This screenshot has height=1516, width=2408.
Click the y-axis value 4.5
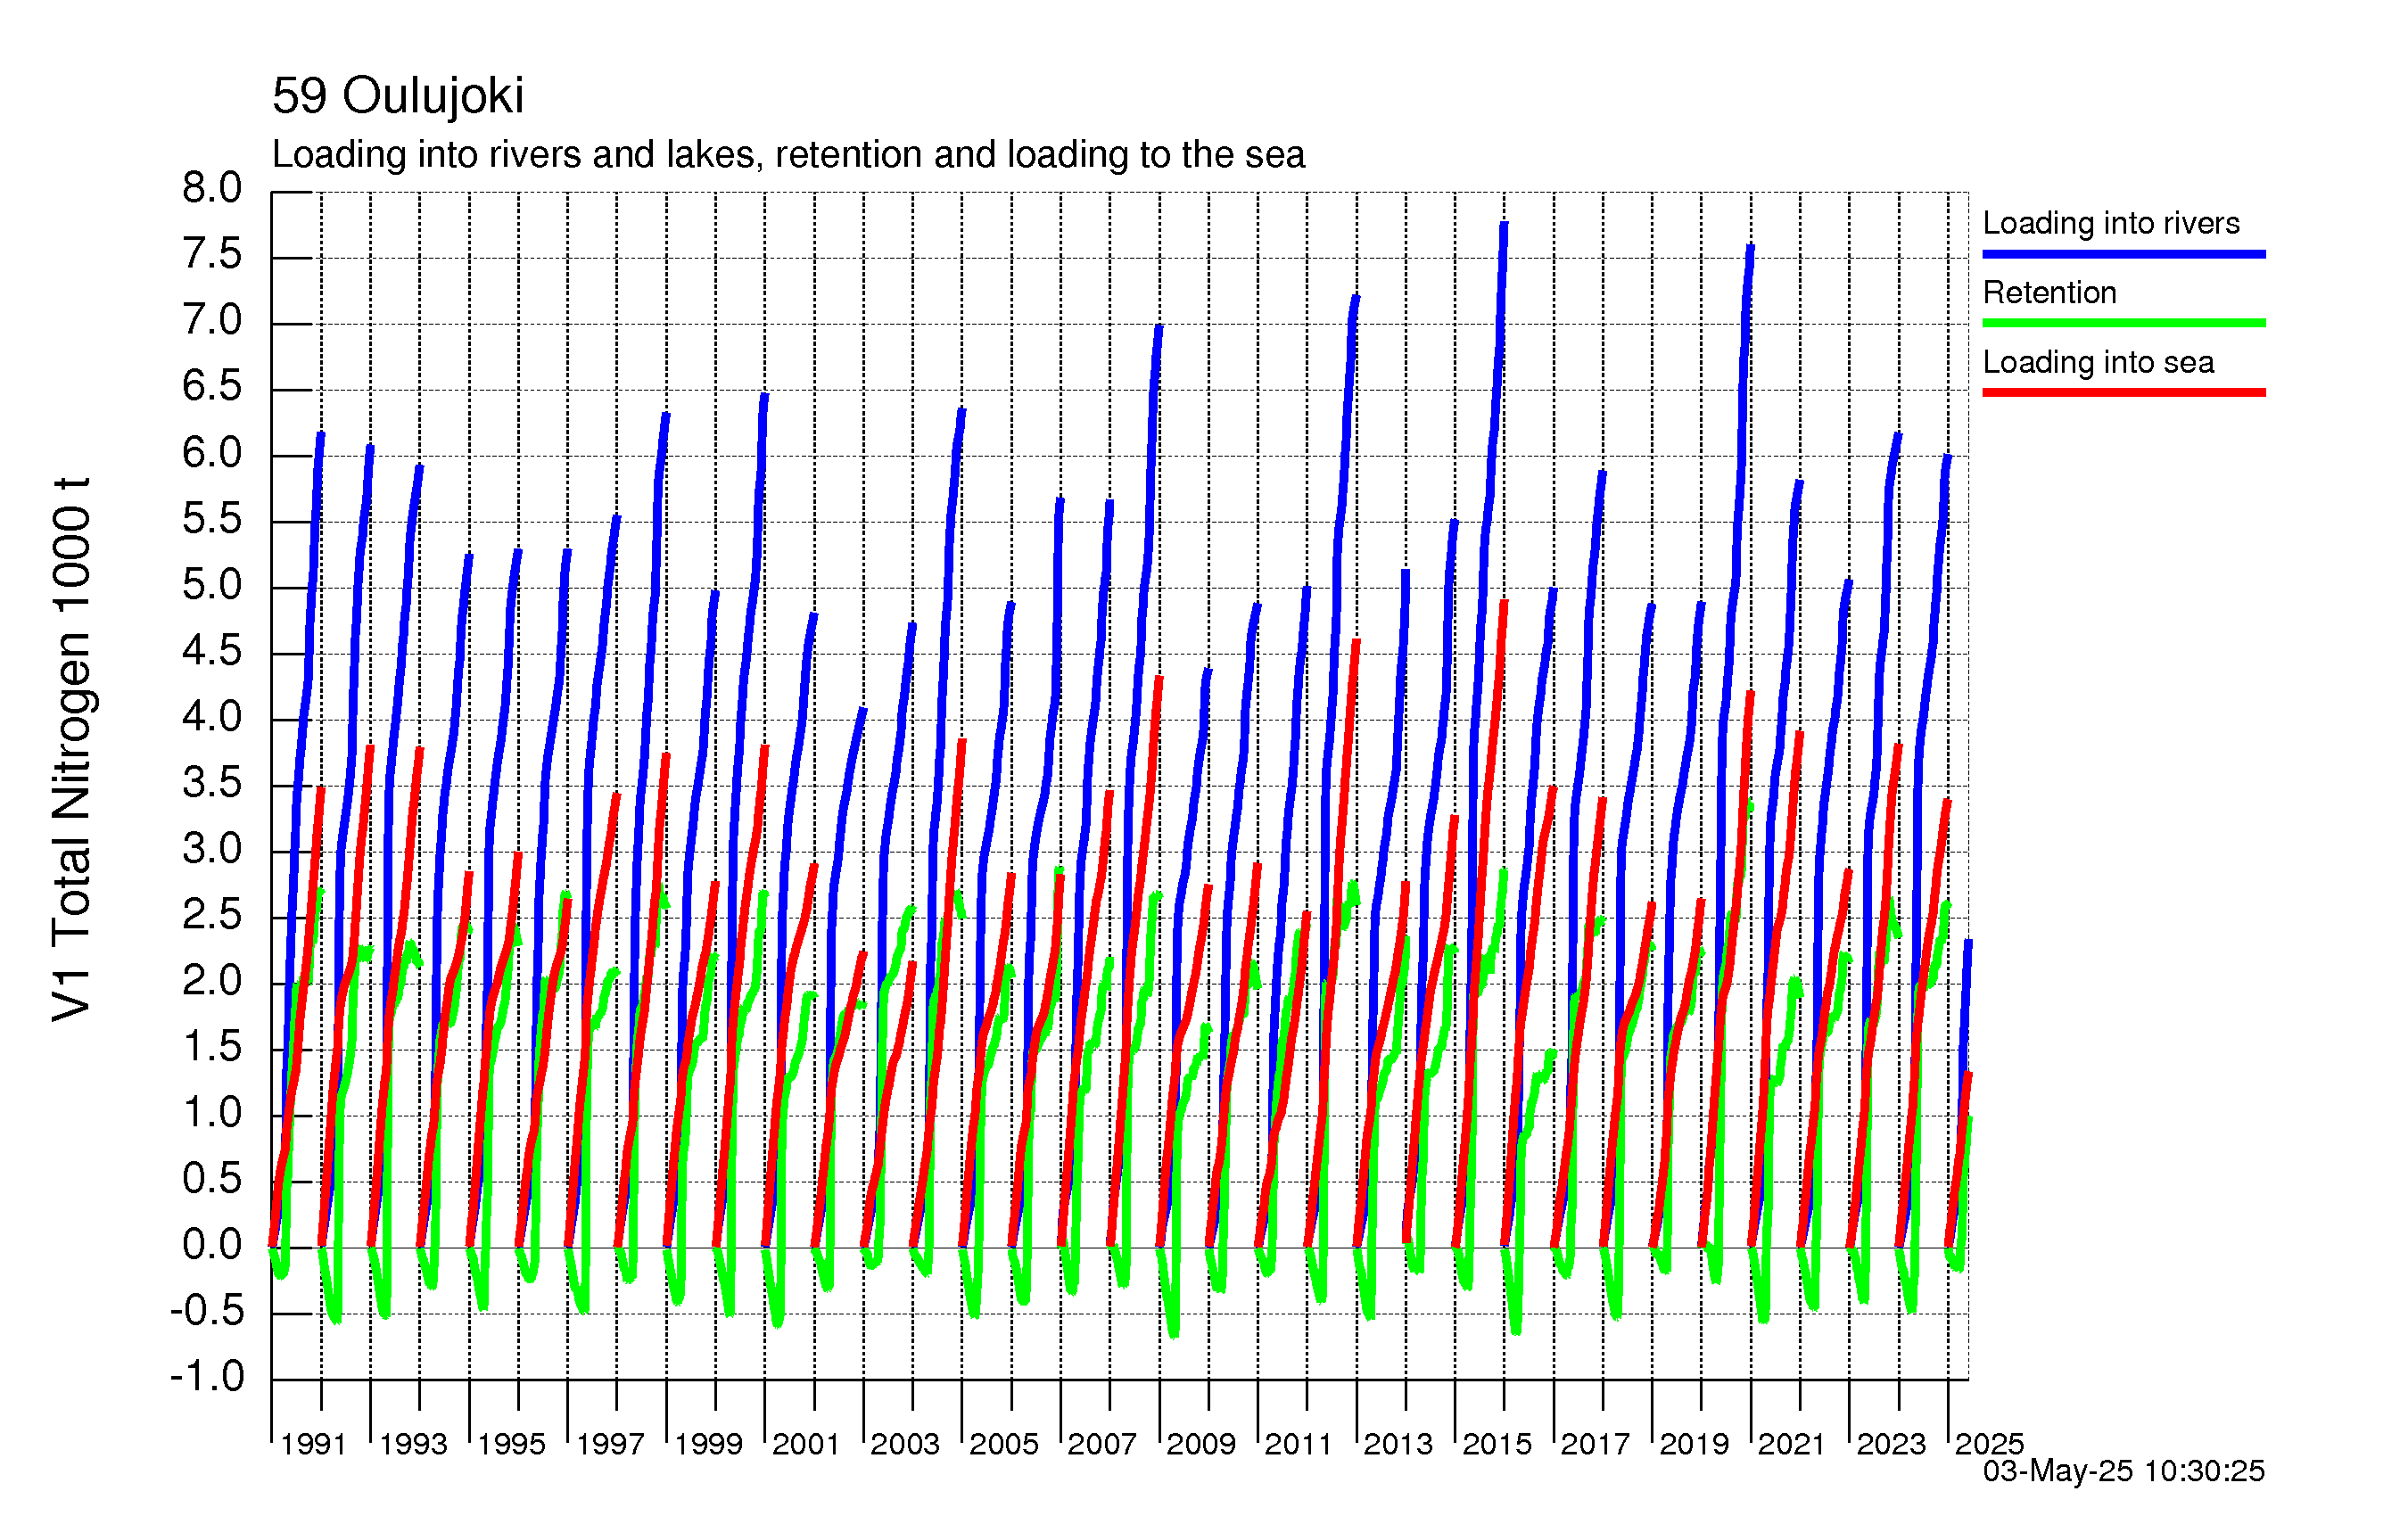pos(212,651)
